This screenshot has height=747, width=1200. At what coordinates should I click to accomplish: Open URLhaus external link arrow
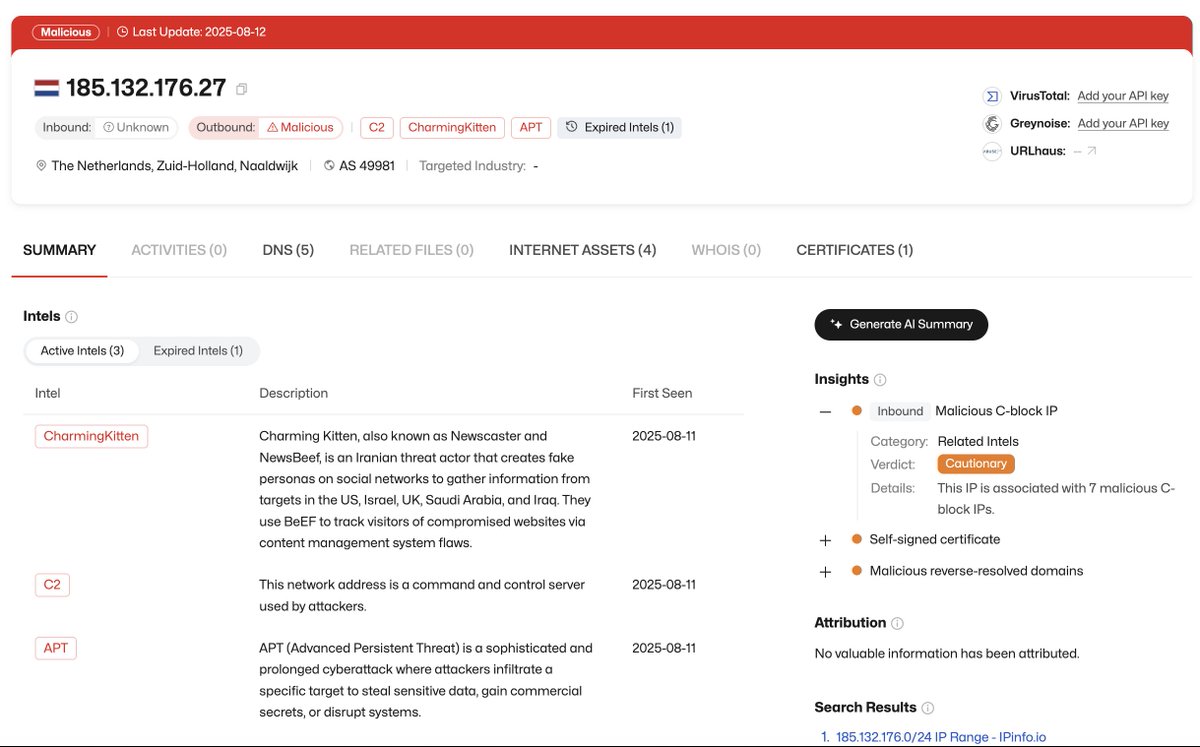tap(1091, 151)
